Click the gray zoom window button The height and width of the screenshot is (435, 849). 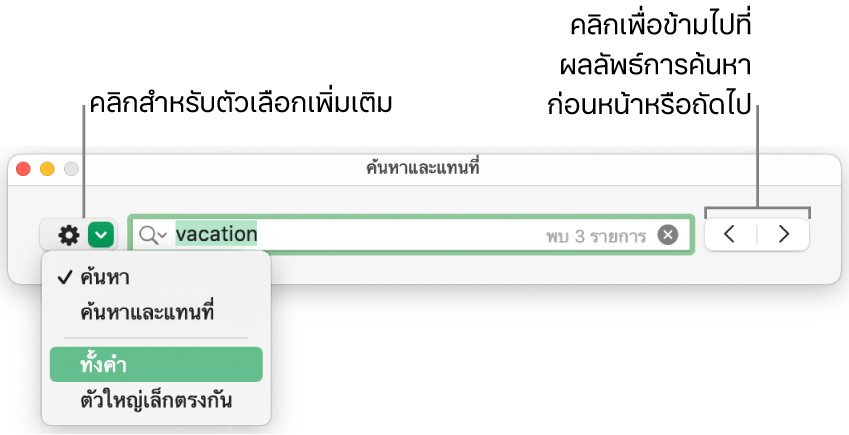click(70, 169)
